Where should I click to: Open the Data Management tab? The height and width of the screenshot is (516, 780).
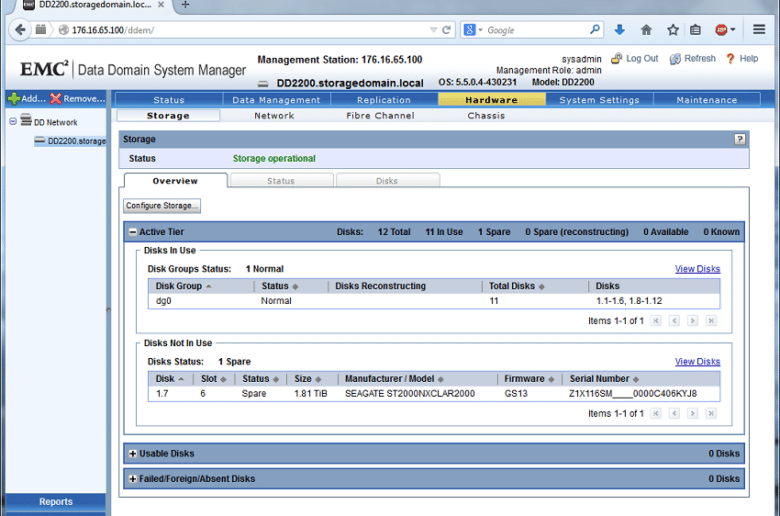(x=277, y=100)
